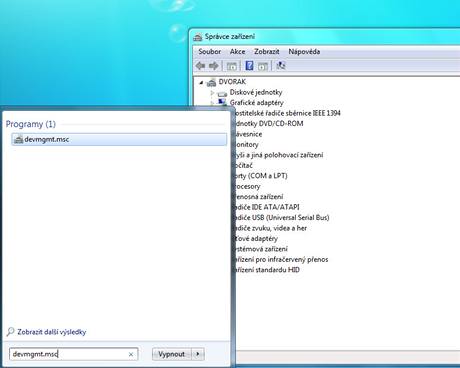Open the blue question mark Help icon
The height and width of the screenshot is (368, 460).
tap(249, 66)
